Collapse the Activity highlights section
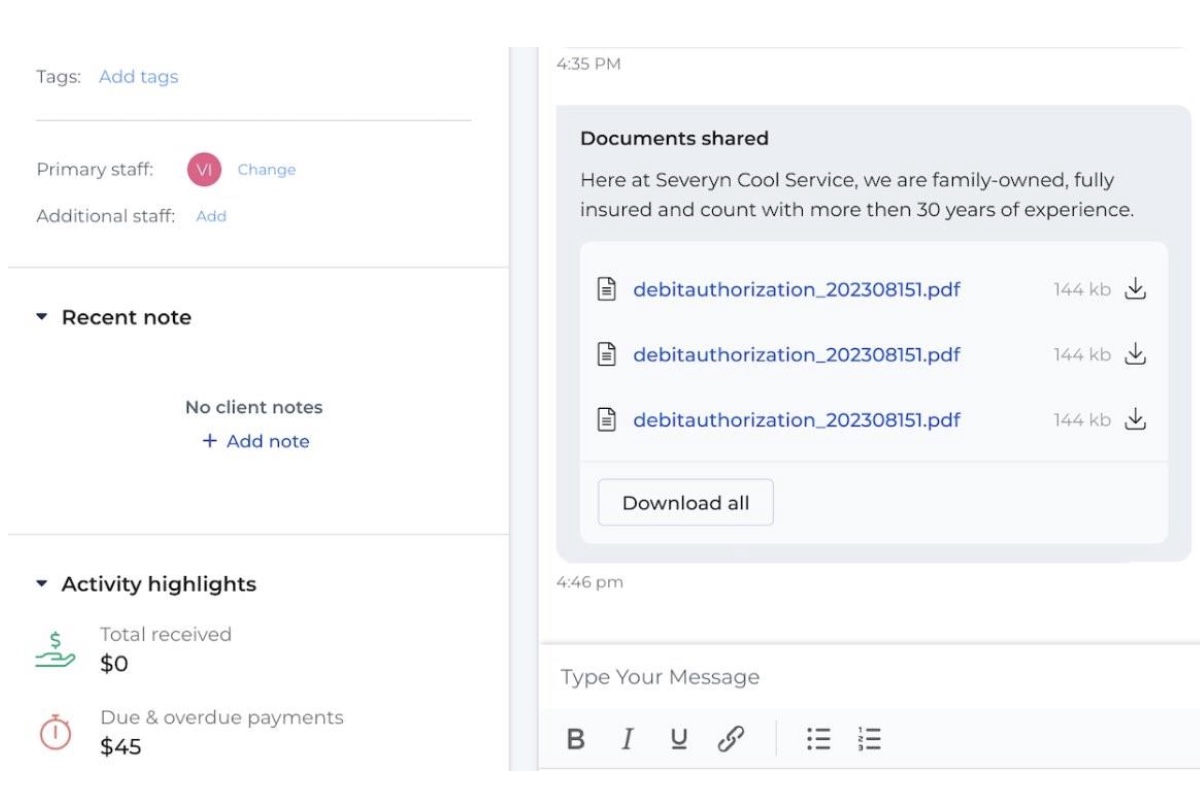Viewport: 1200px width, 800px height. [42, 584]
